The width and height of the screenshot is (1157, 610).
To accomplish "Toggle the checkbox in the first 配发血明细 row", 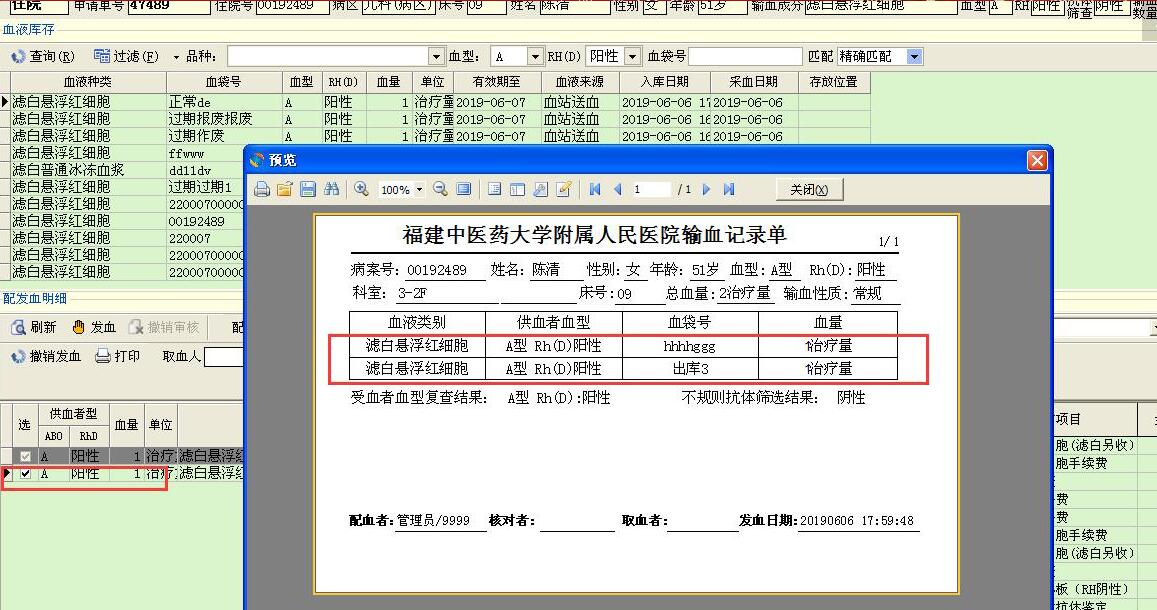I will [25, 457].
